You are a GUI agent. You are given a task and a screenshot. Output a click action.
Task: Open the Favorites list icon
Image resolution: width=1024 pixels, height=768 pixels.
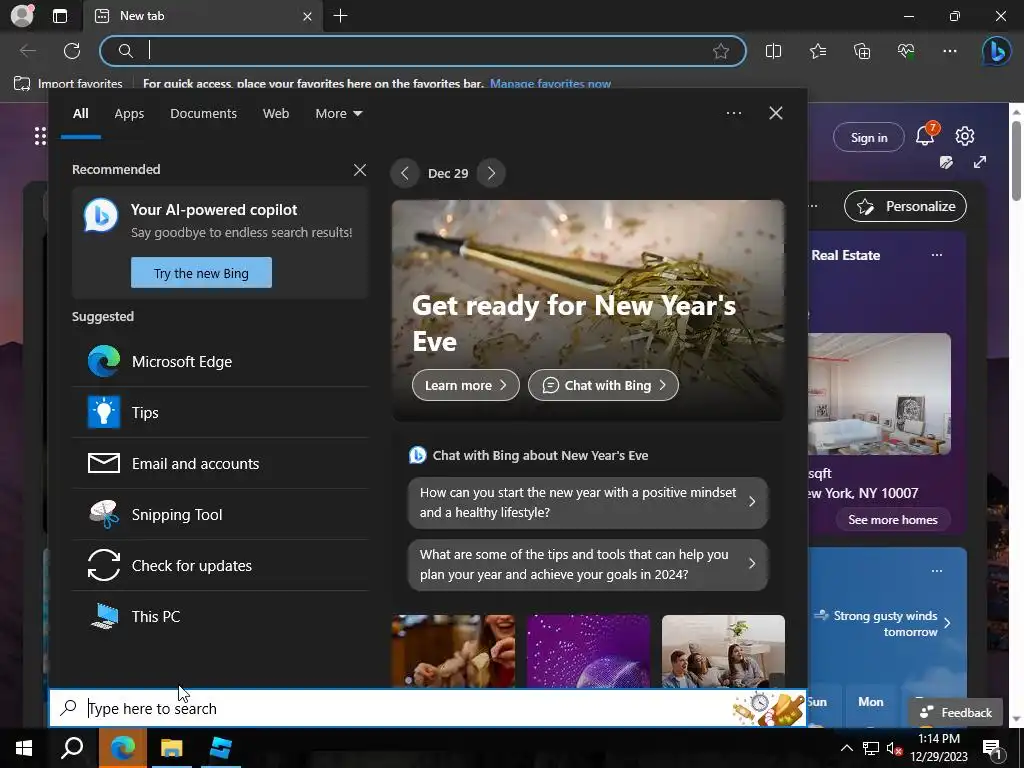[818, 51]
